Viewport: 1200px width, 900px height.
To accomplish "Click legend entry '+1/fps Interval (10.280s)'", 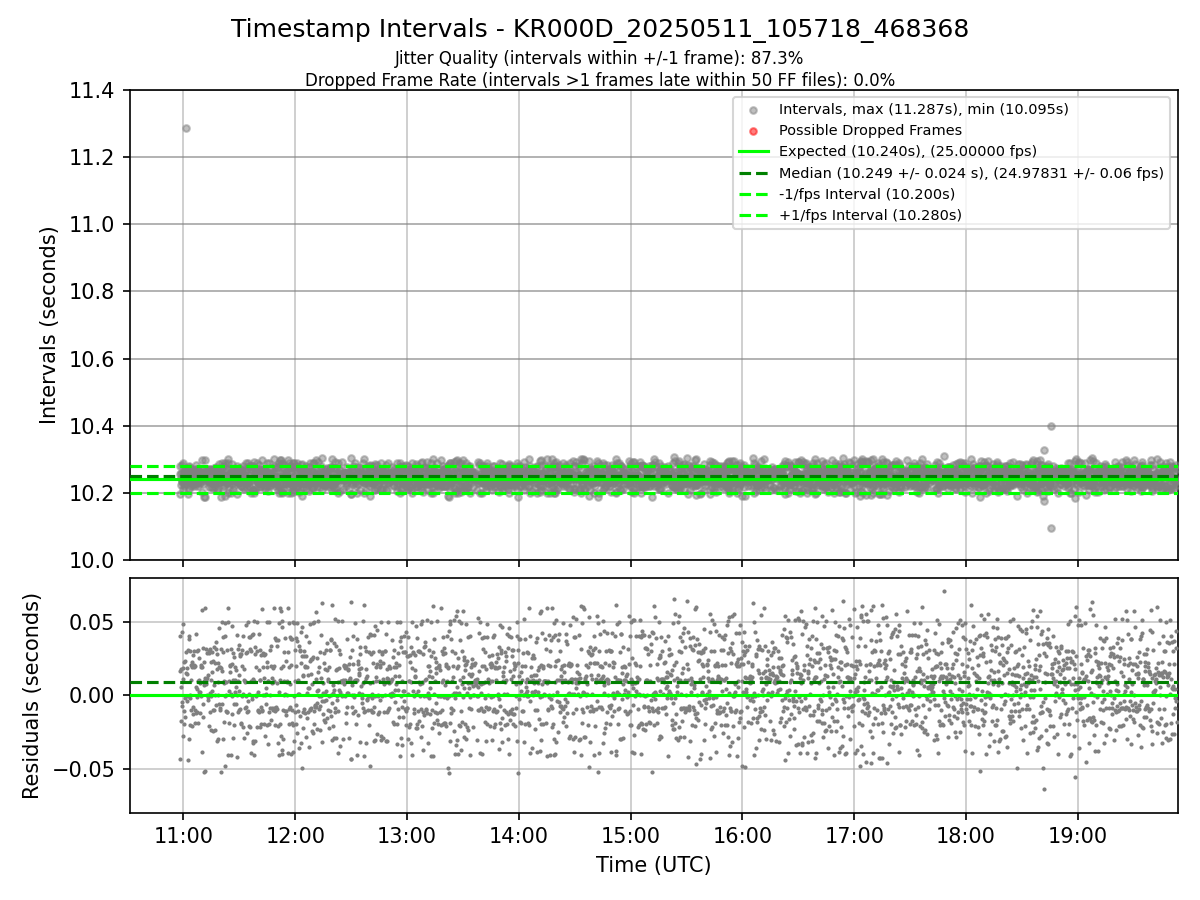I will click(x=870, y=215).
